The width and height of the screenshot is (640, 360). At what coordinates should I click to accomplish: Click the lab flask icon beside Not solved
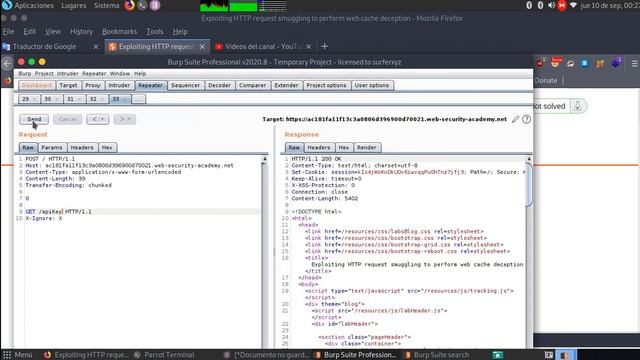tap(577, 106)
